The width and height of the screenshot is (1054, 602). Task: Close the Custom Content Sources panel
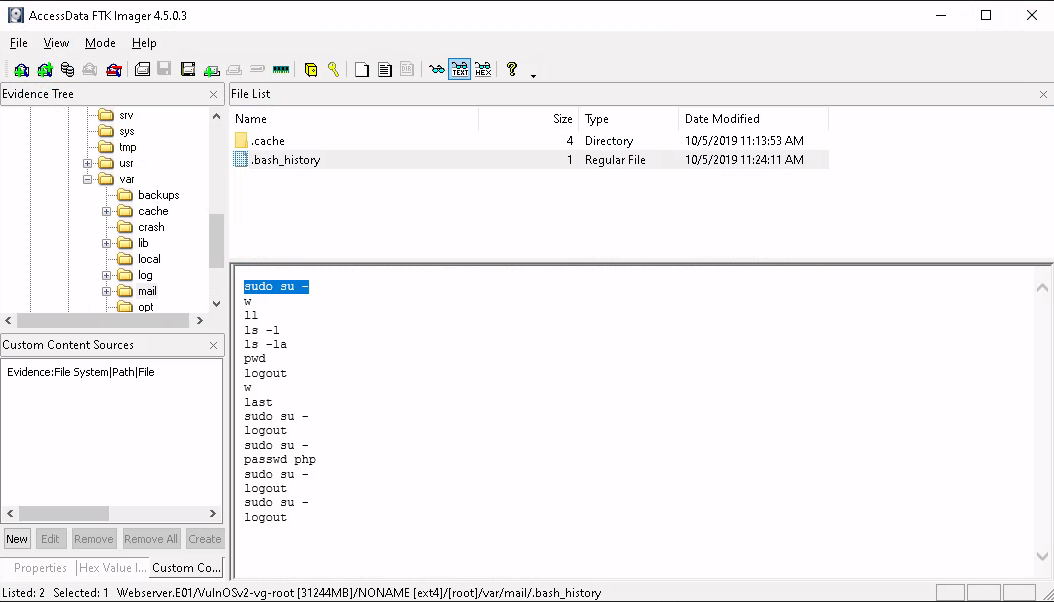(x=213, y=345)
